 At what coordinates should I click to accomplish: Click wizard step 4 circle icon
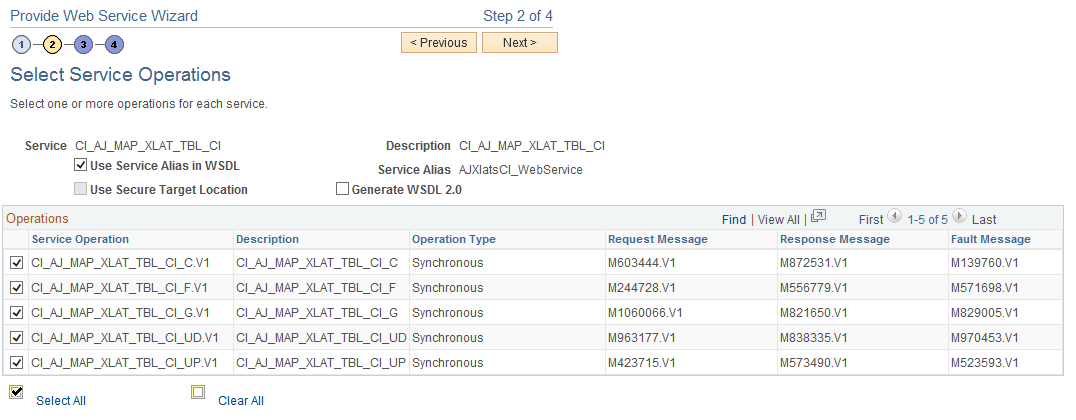pyautogui.click(x=115, y=44)
